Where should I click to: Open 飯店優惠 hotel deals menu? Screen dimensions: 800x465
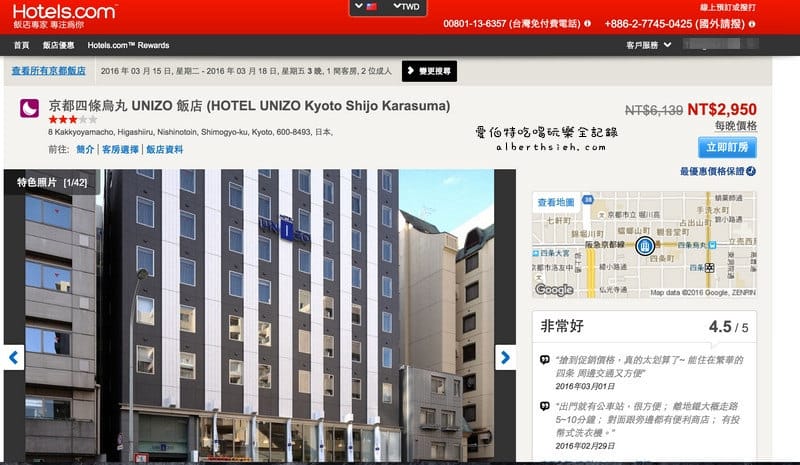tap(58, 45)
